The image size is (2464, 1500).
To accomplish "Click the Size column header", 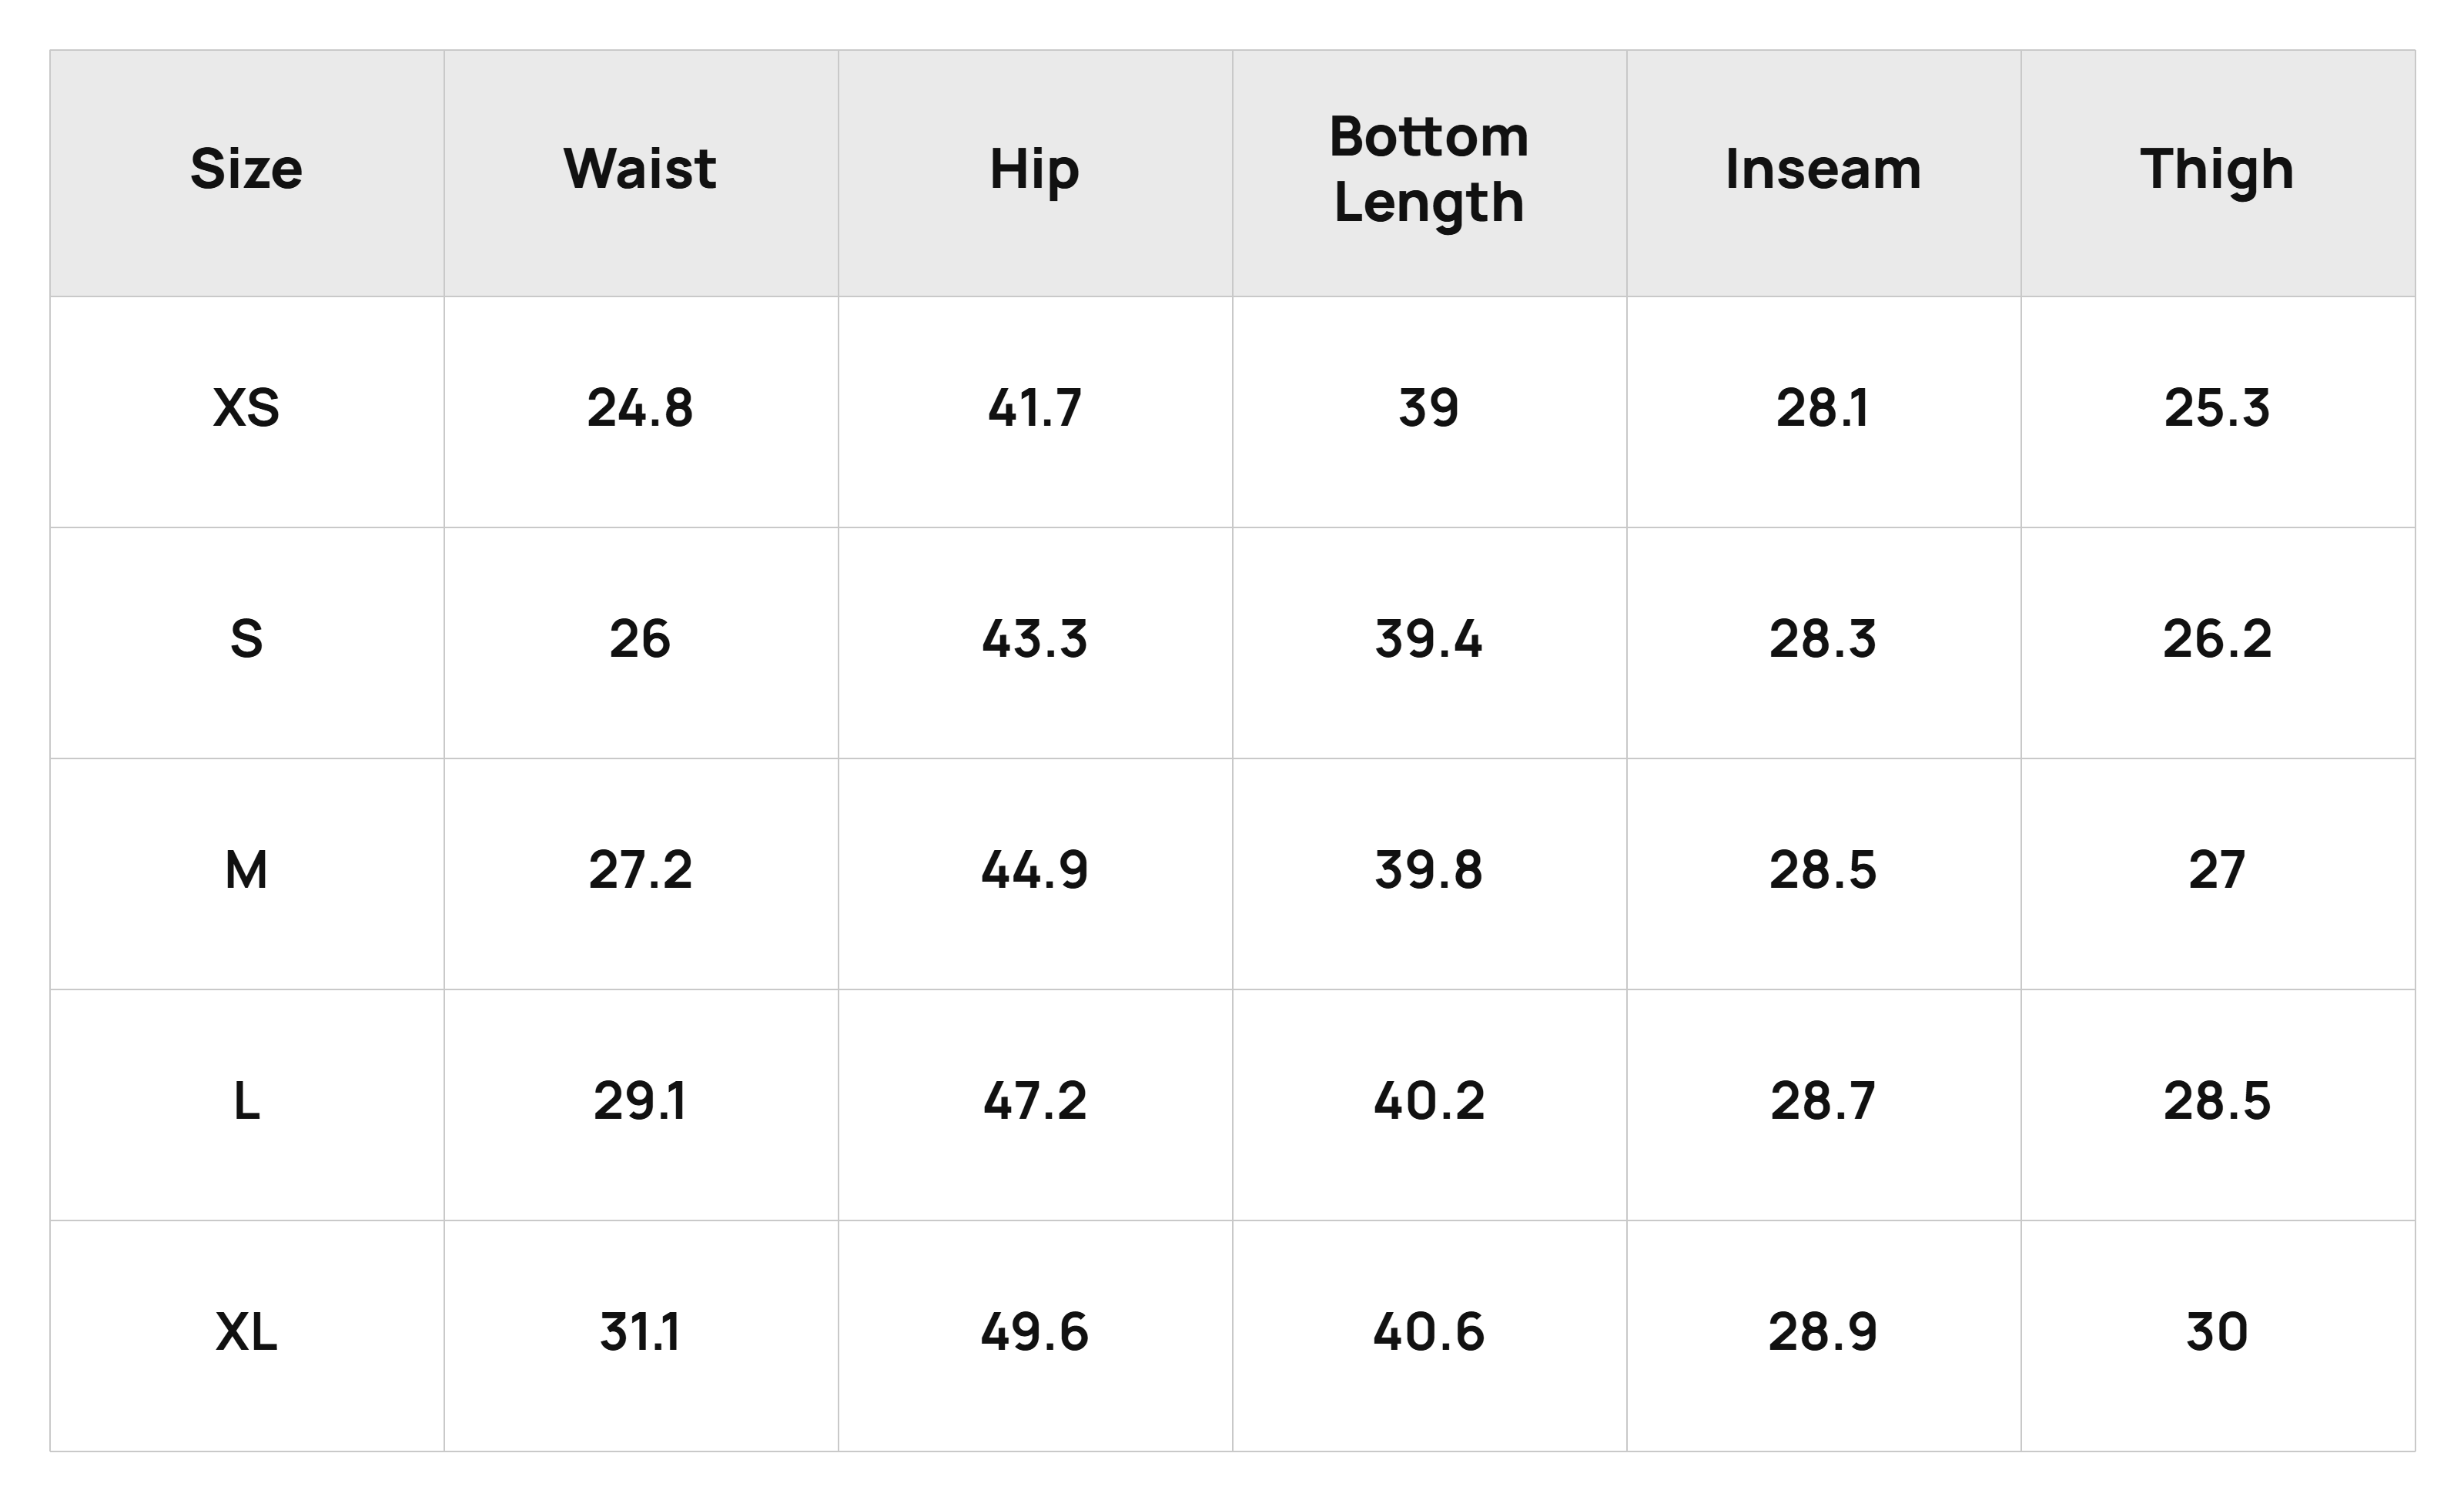I will [x=246, y=172].
